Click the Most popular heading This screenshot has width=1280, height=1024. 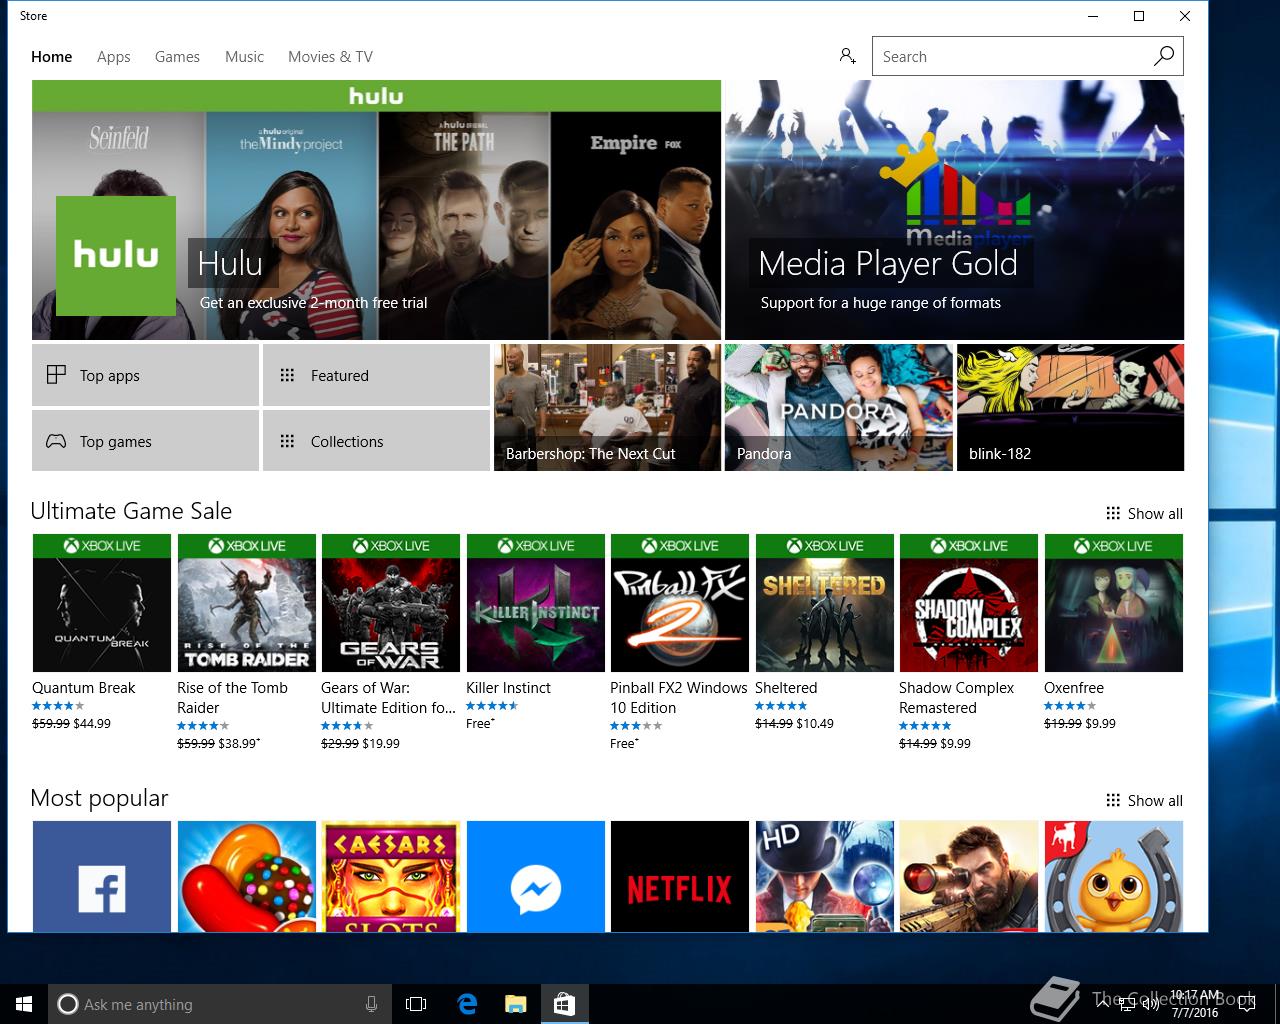pyautogui.click(x=99, y=798)
